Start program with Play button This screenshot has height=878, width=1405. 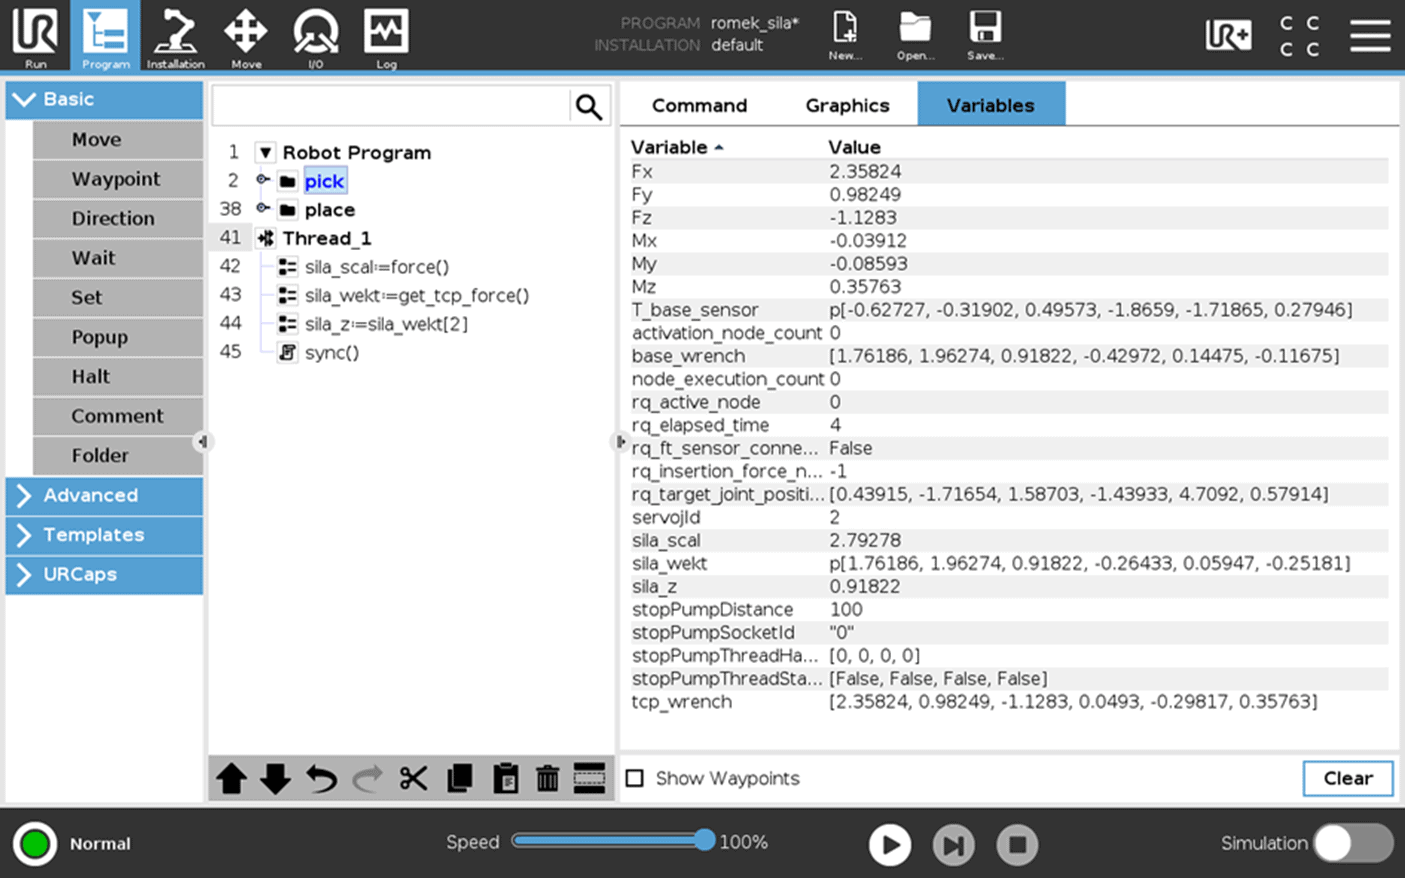click(890, 845)
